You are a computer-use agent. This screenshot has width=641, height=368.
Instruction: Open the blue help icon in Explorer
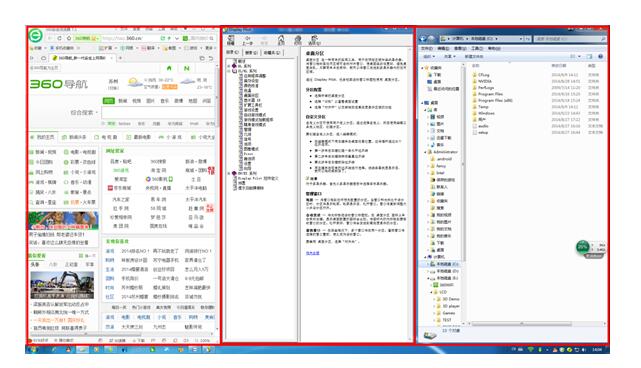(601, 56)
